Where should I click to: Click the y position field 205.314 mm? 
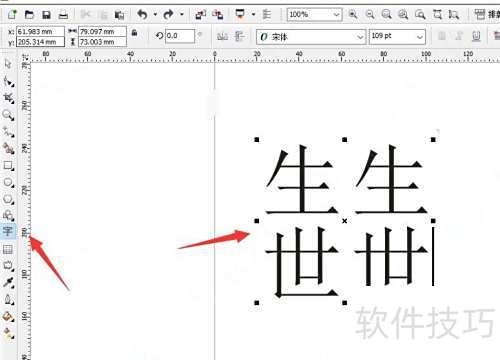[x=40, y=42]
